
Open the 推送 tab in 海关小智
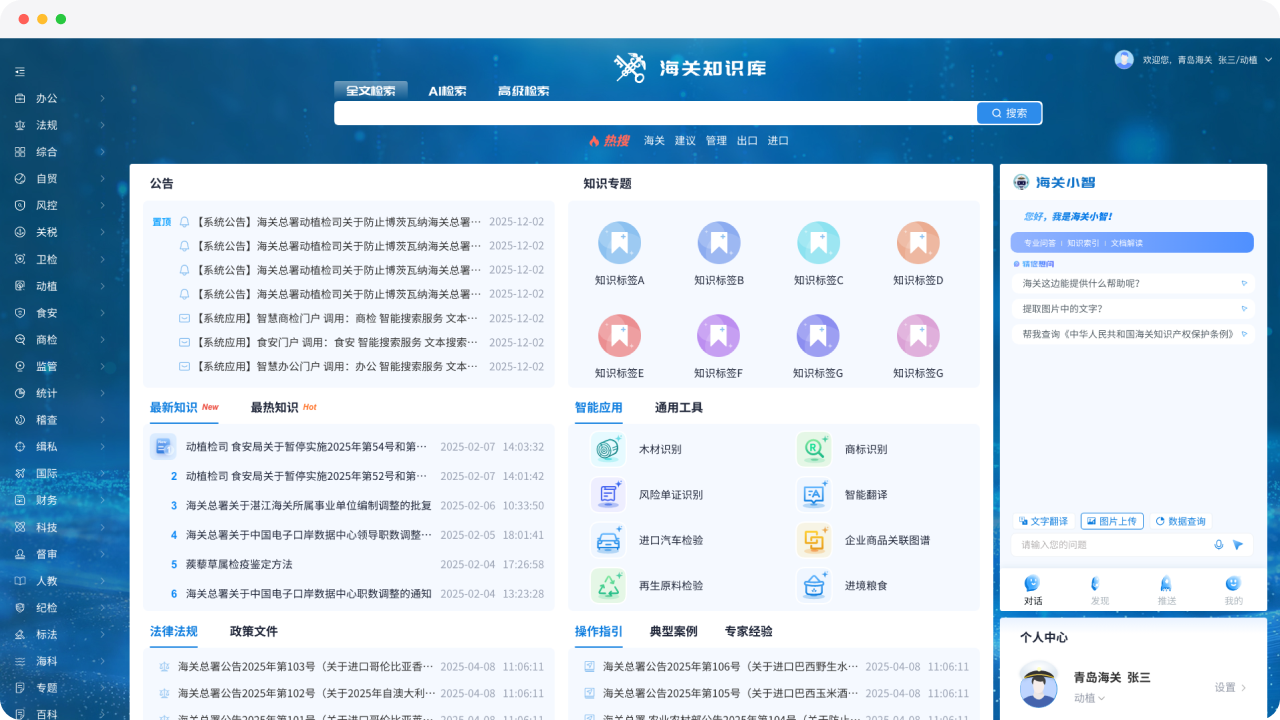[x=1167, y=591]
